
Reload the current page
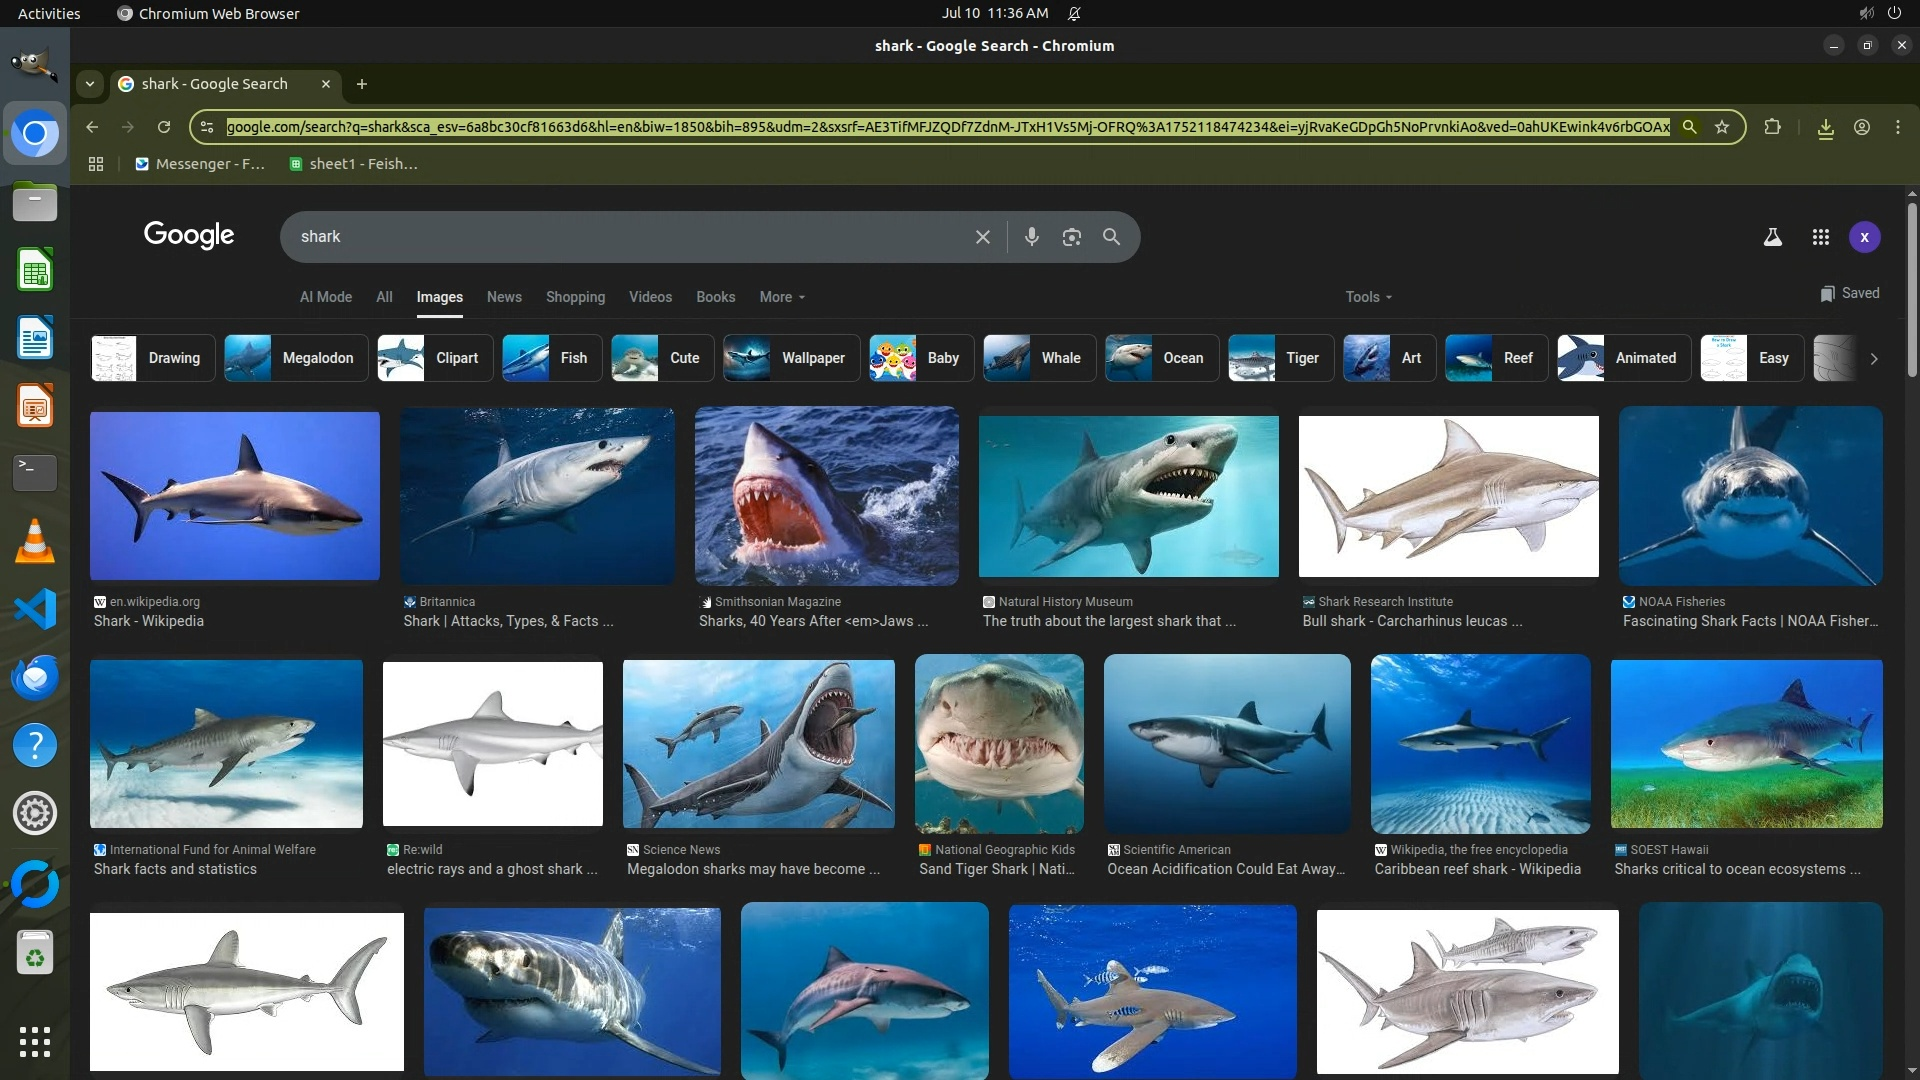164,127
